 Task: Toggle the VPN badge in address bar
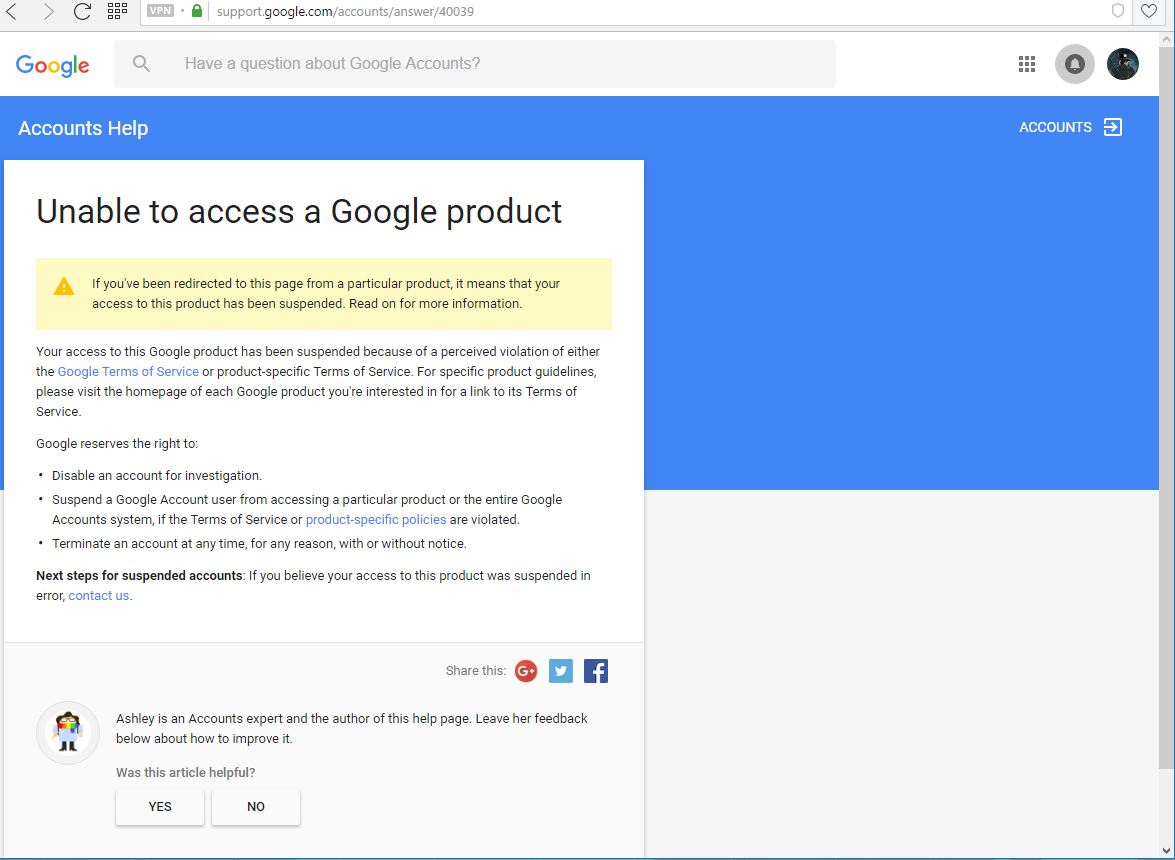pos(160,11)
